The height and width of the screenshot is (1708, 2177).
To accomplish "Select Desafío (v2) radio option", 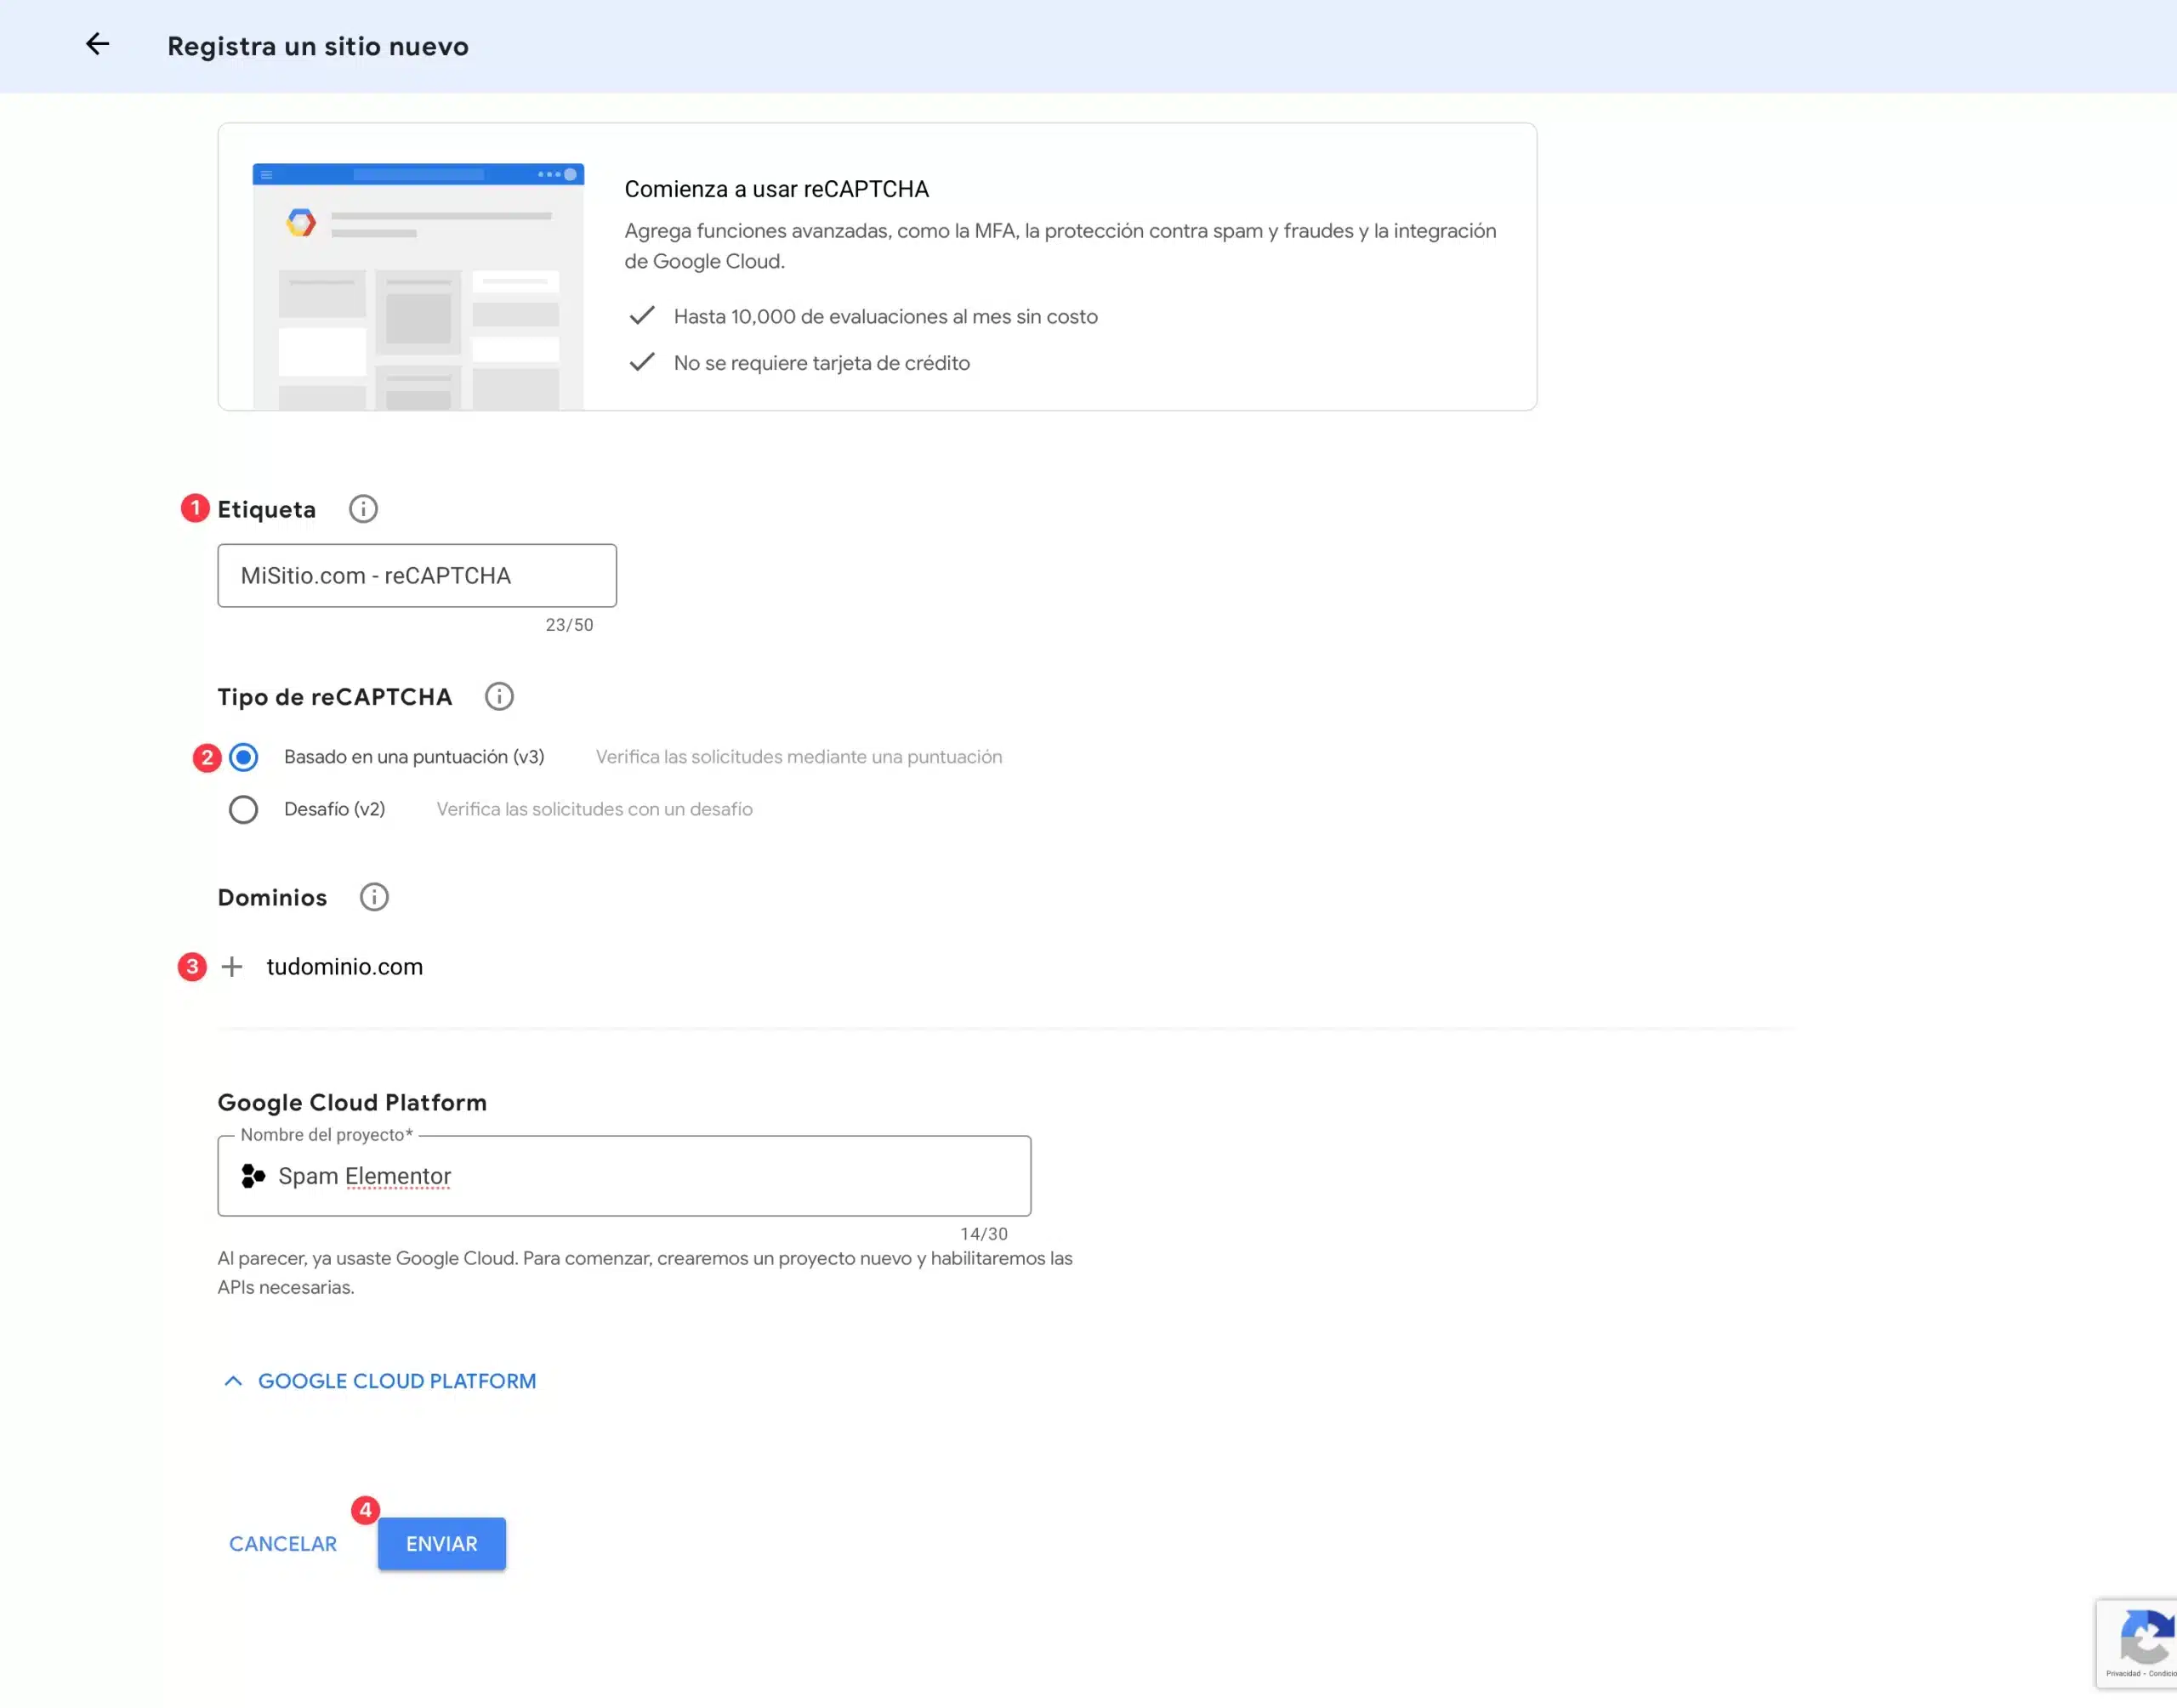I will coord(243,809).
